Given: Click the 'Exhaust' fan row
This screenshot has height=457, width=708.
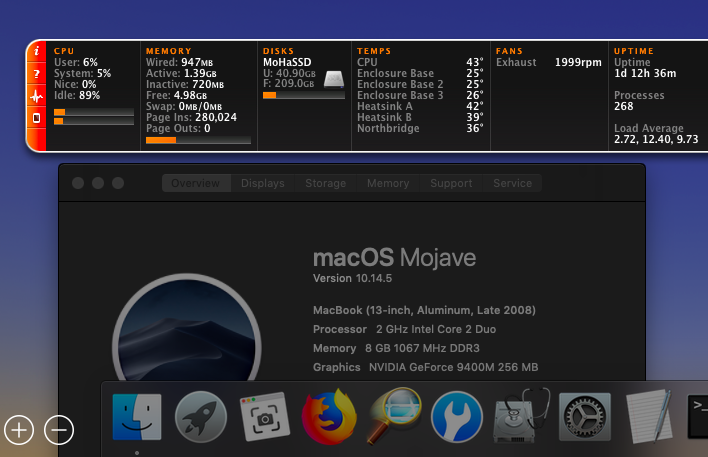Looking at the screenshot, I should pos(549,62).
